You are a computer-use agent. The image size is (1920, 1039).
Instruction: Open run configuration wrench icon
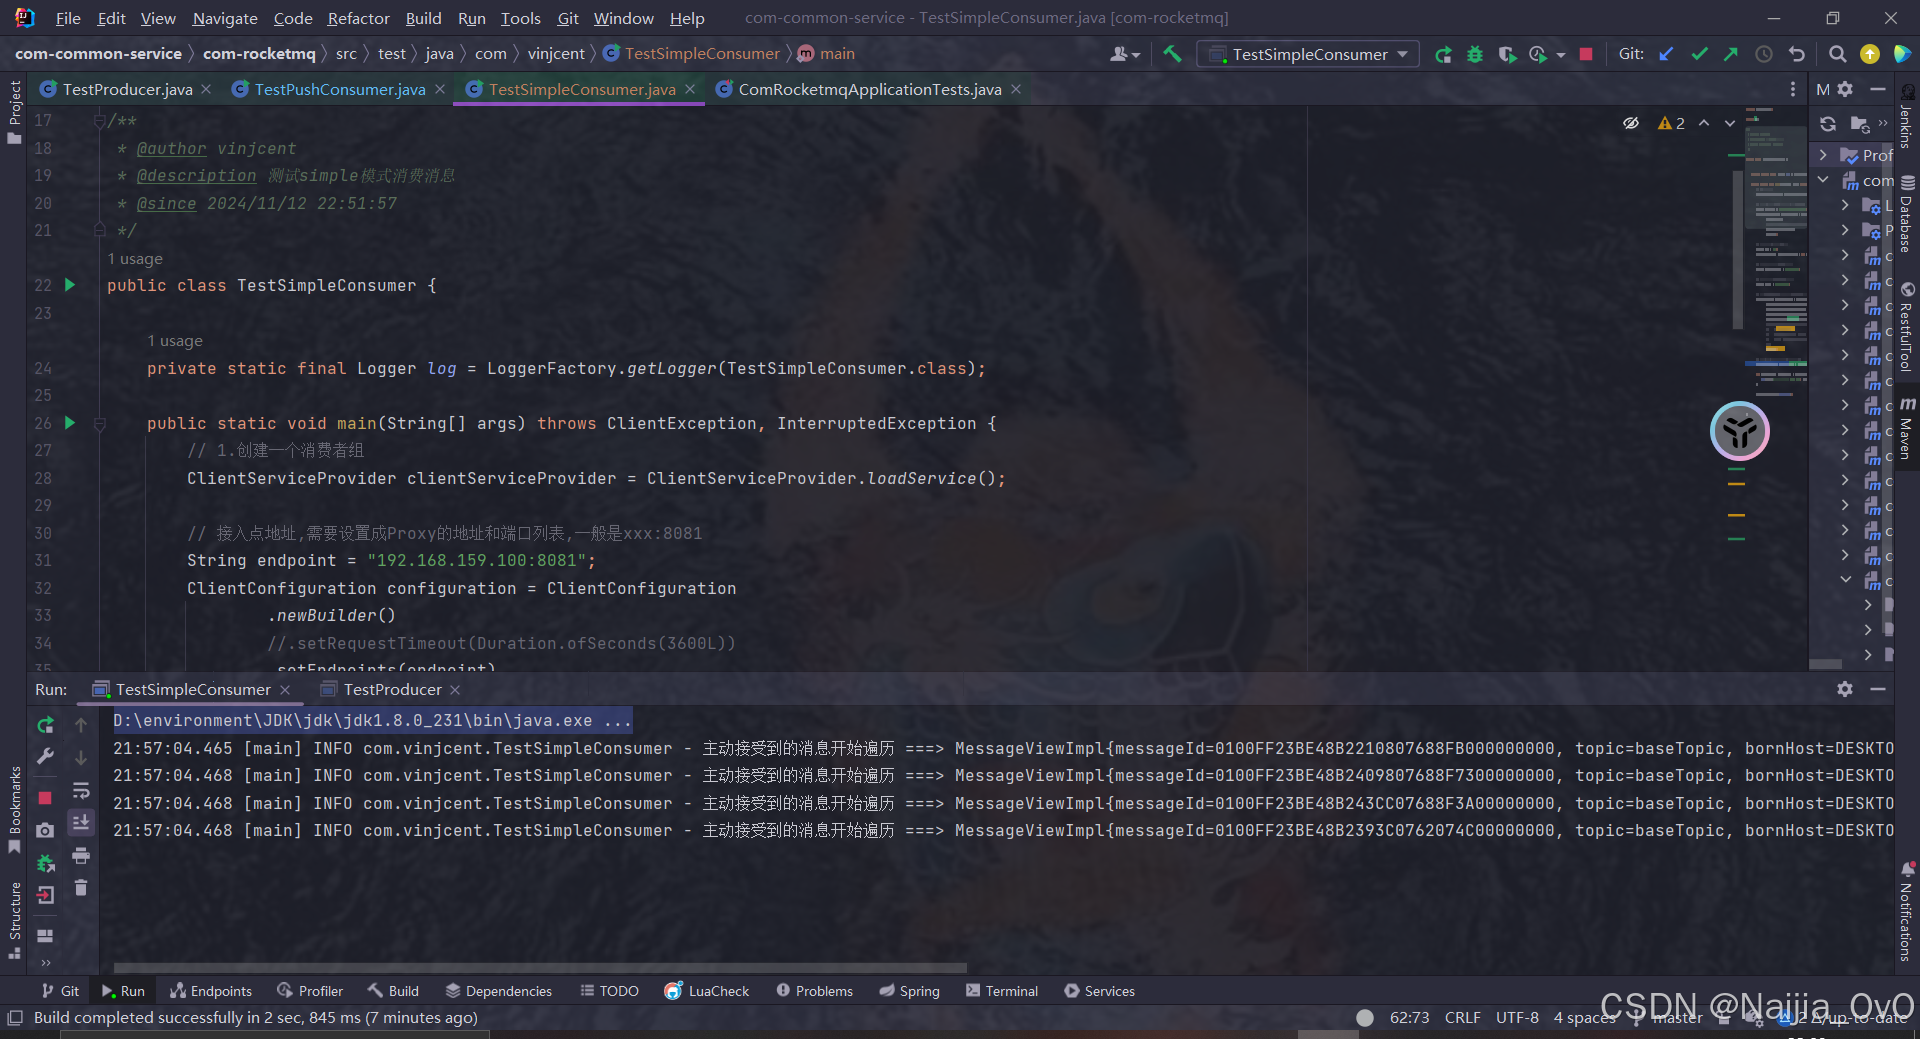[x=45, y=757]
